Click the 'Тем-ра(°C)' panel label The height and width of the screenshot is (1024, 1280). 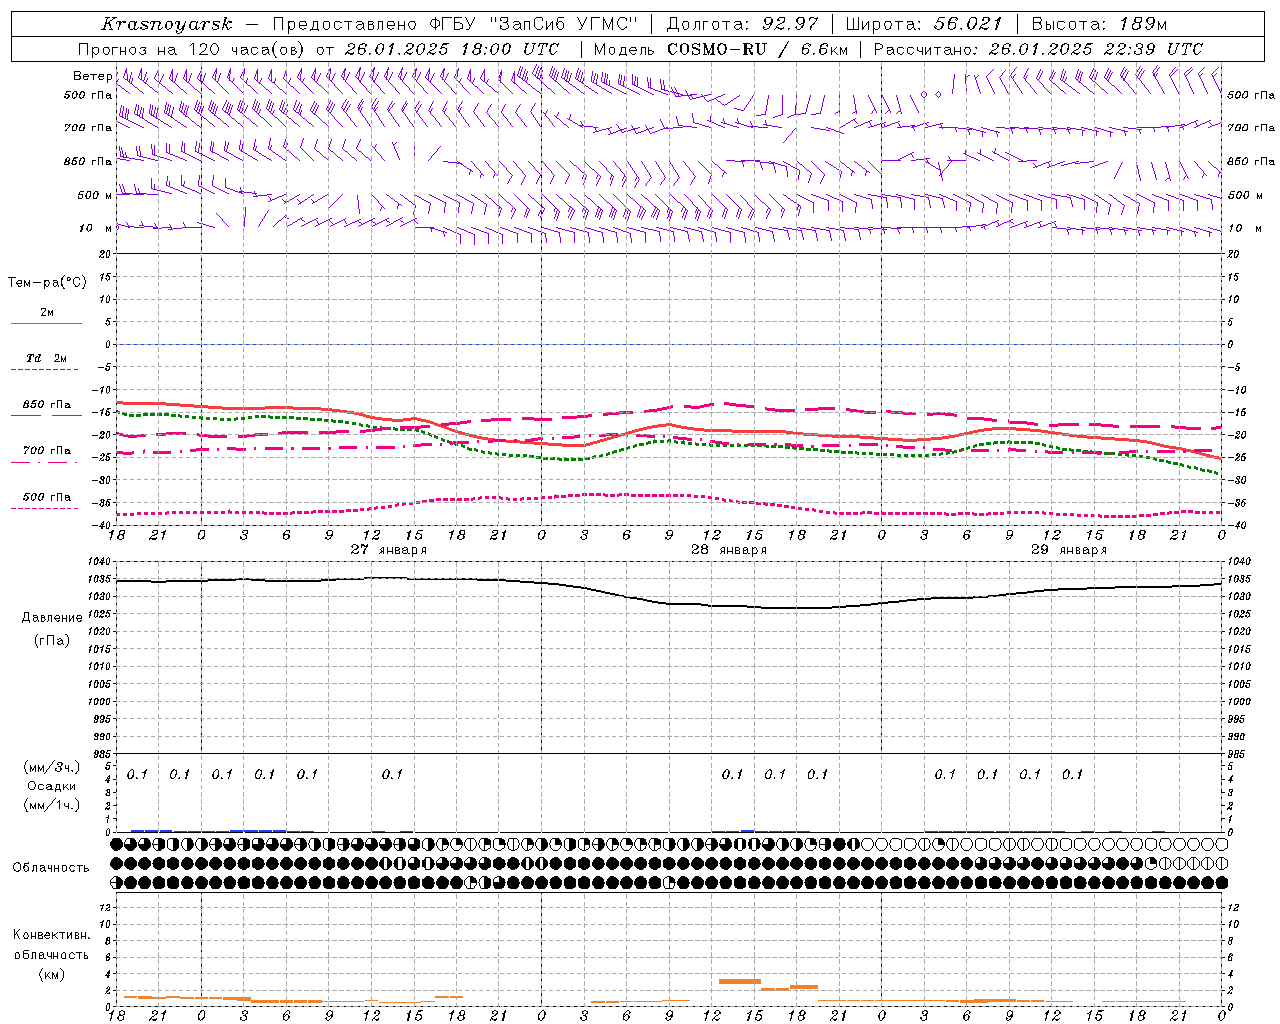point(47,283)
